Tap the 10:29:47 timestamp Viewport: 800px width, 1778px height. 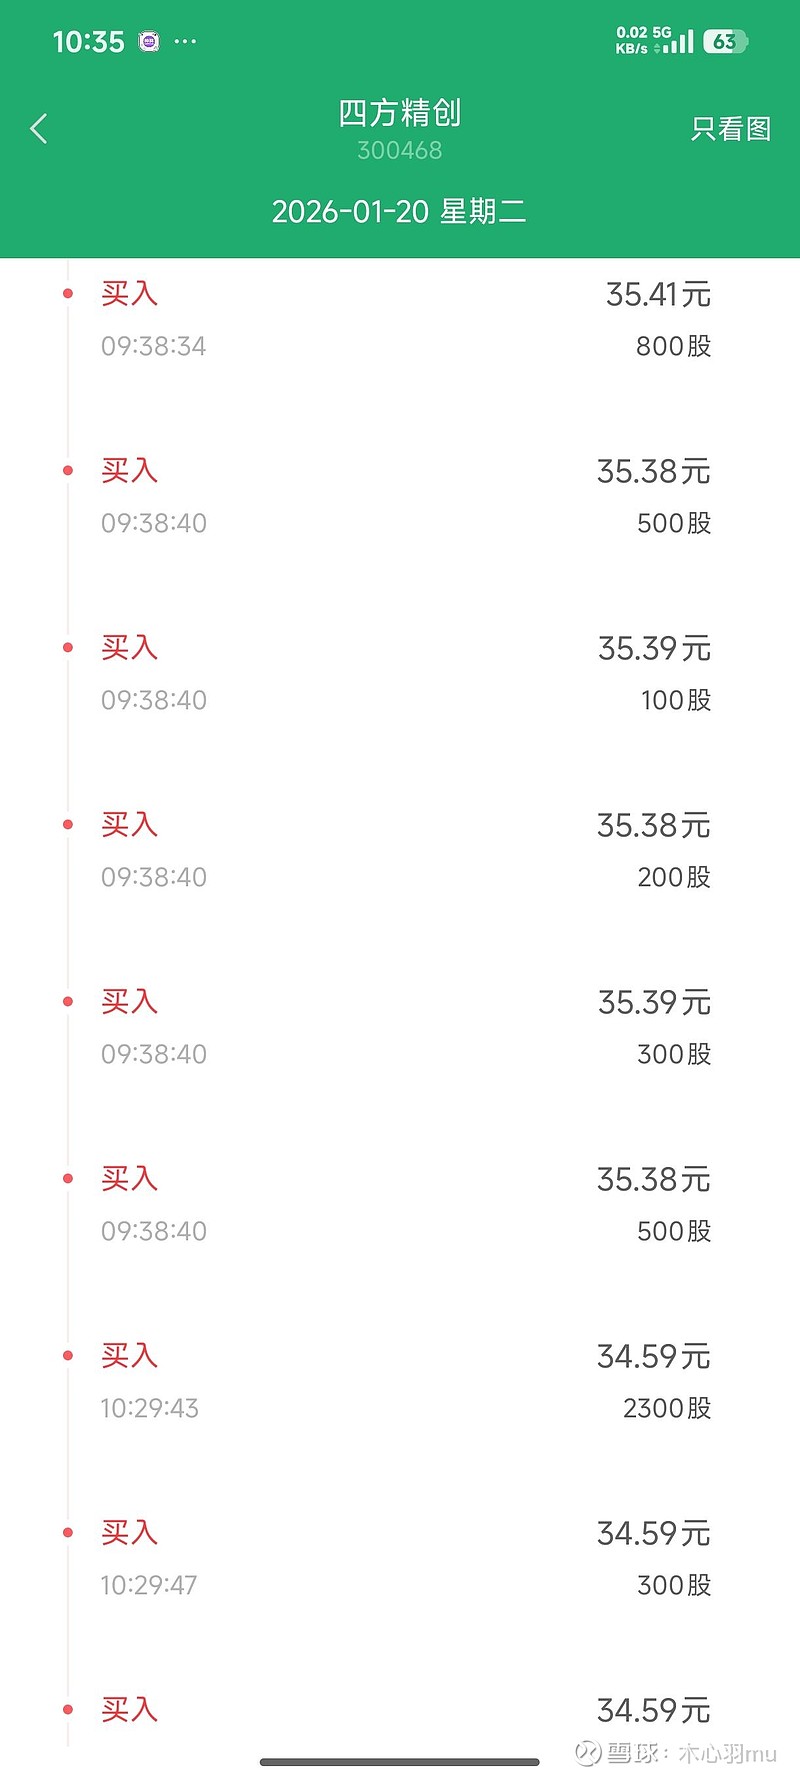[x=149, y=1585]
